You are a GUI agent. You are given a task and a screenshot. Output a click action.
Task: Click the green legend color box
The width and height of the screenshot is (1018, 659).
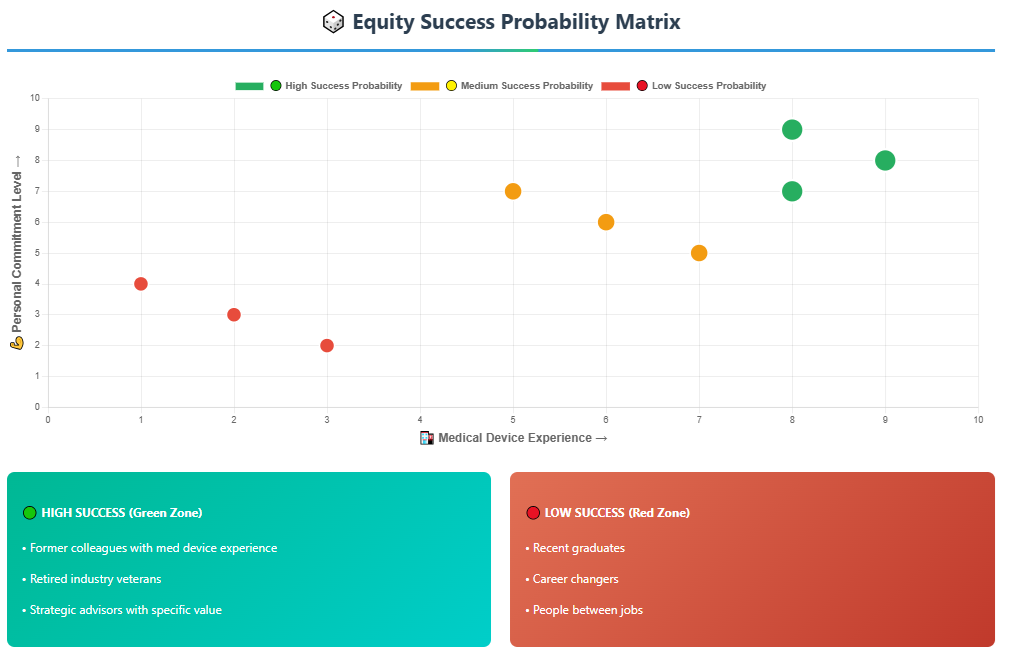[249, 86]
